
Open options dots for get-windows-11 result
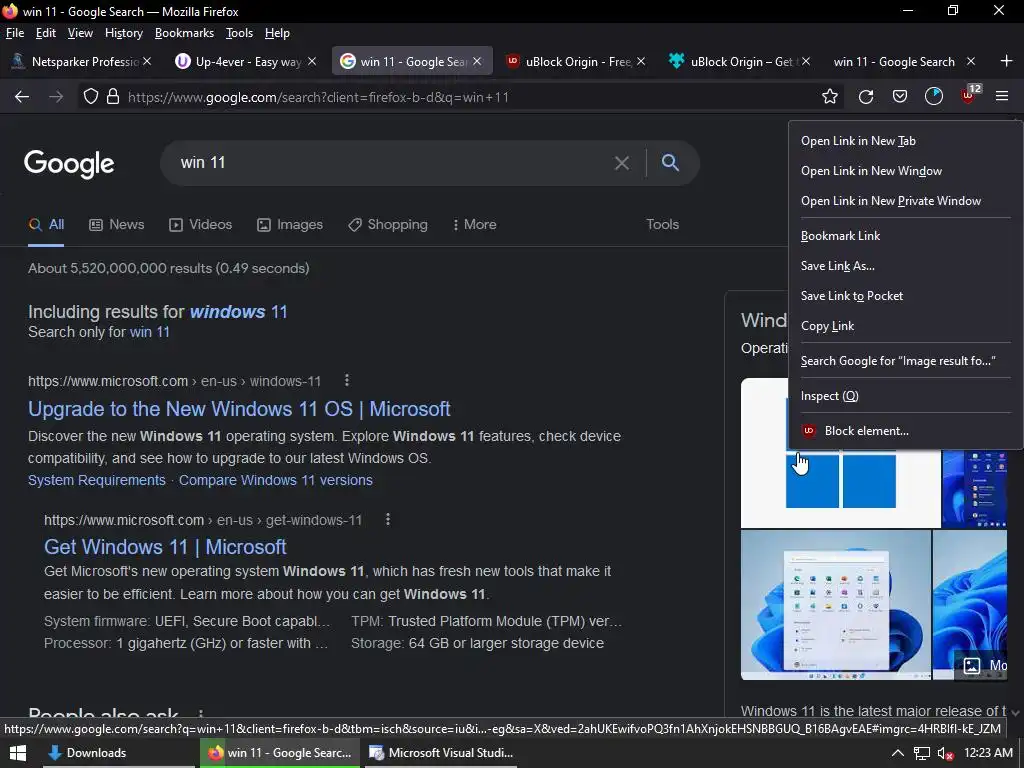388,519
